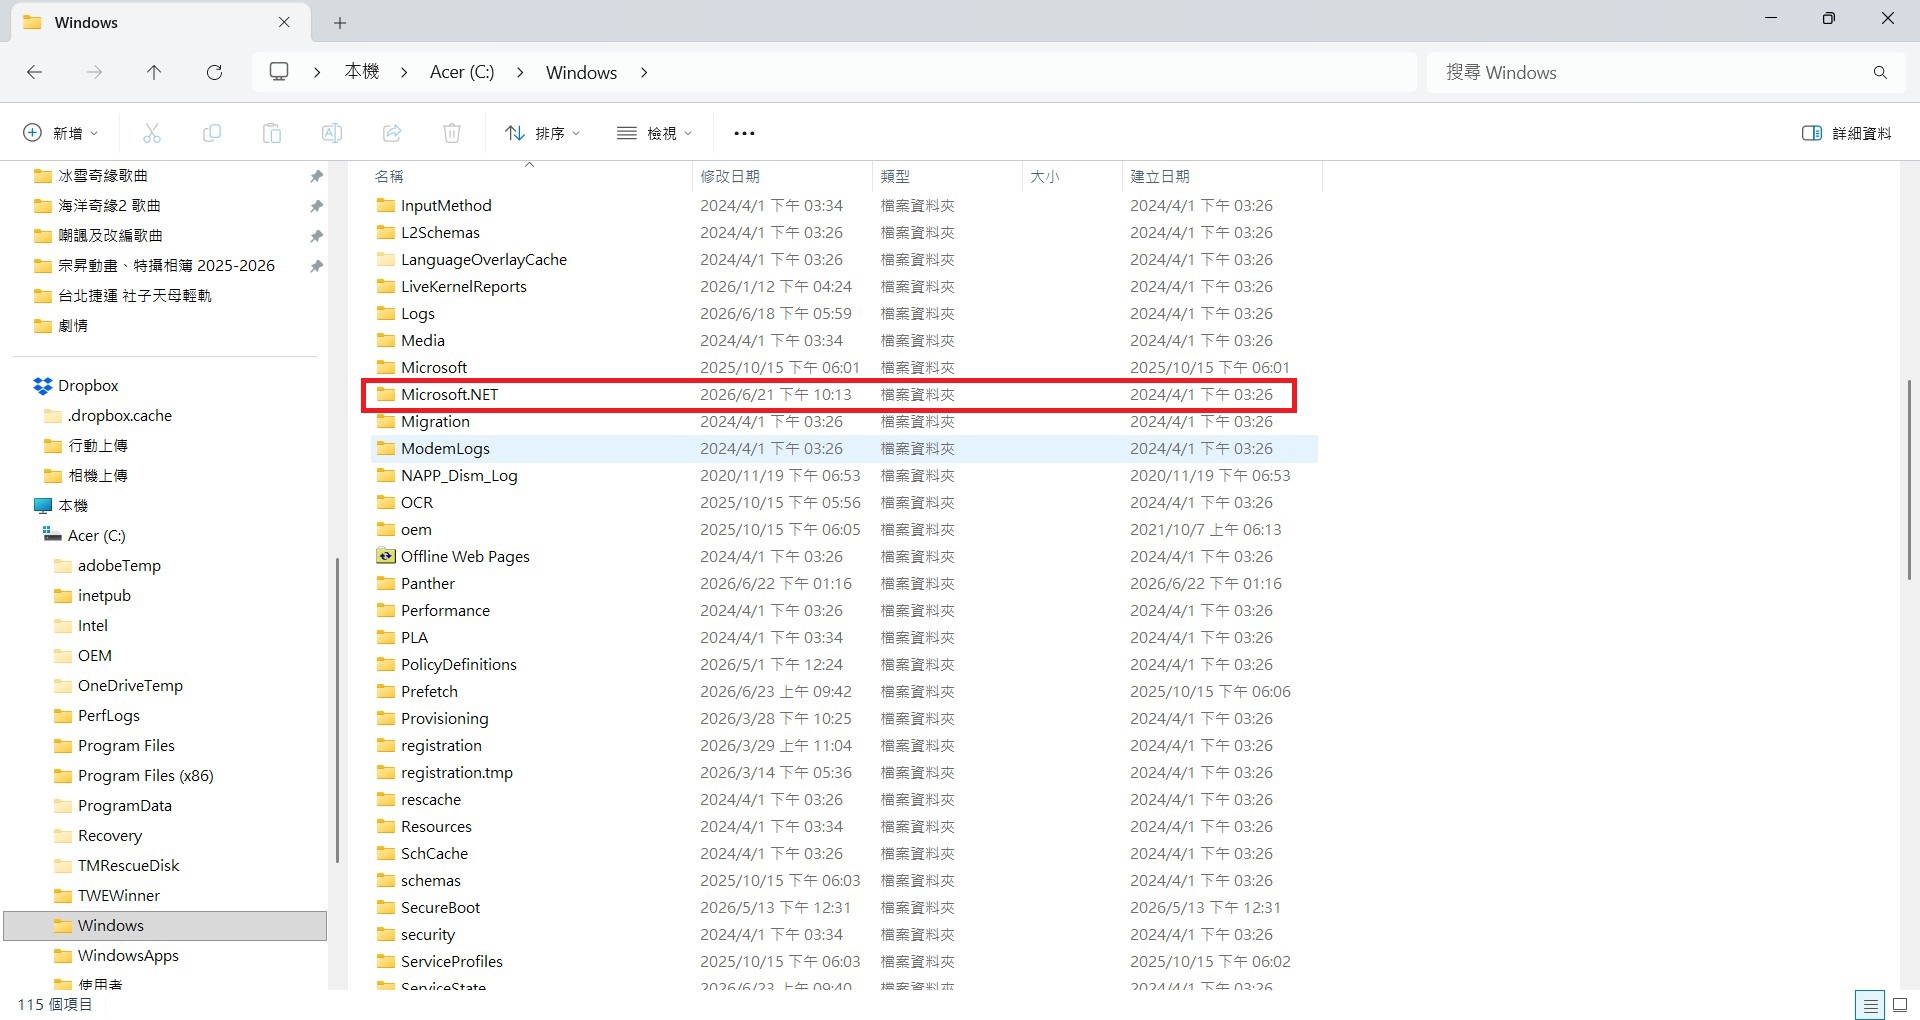Click the file list vertical scrollbar
1920x1020 pixels.
coord(1909,480)
